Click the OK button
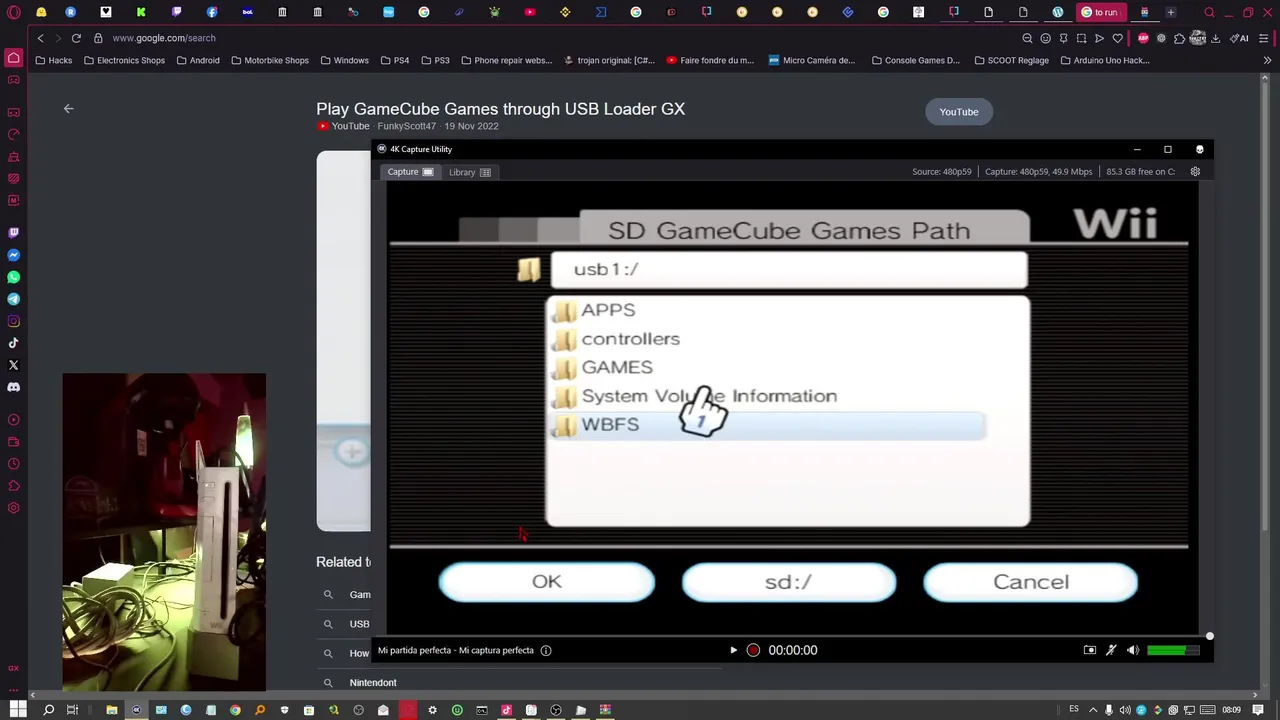Image resolution: width=1280 pixels, height=720 pixels. point(547,582)
